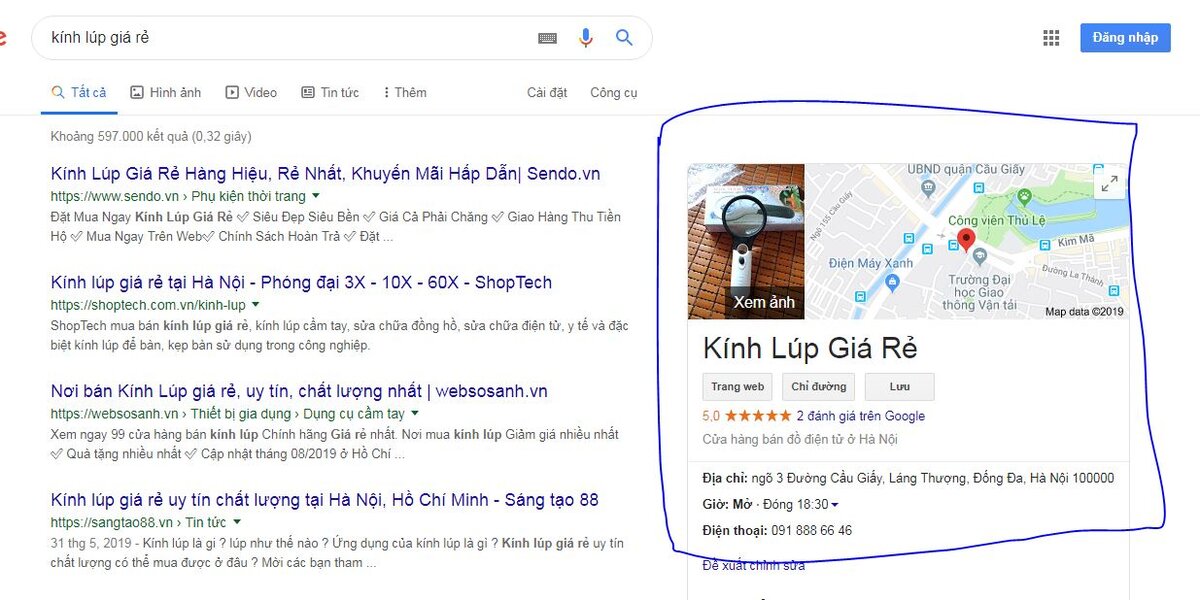Expand opening hours dropdown next to 18:30

coord(835,505)
